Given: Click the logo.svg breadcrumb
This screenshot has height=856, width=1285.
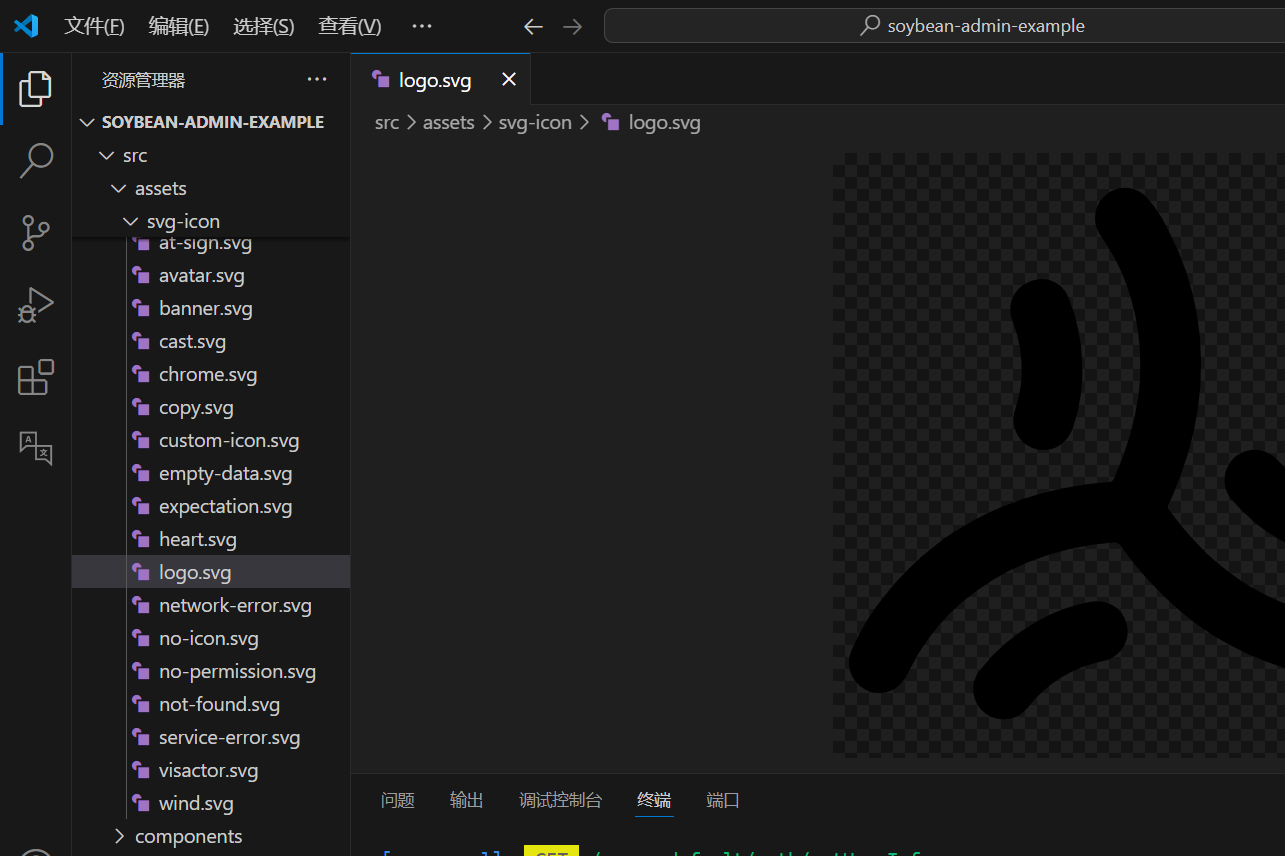Looking at the screenshot, I should coord(651,123).
